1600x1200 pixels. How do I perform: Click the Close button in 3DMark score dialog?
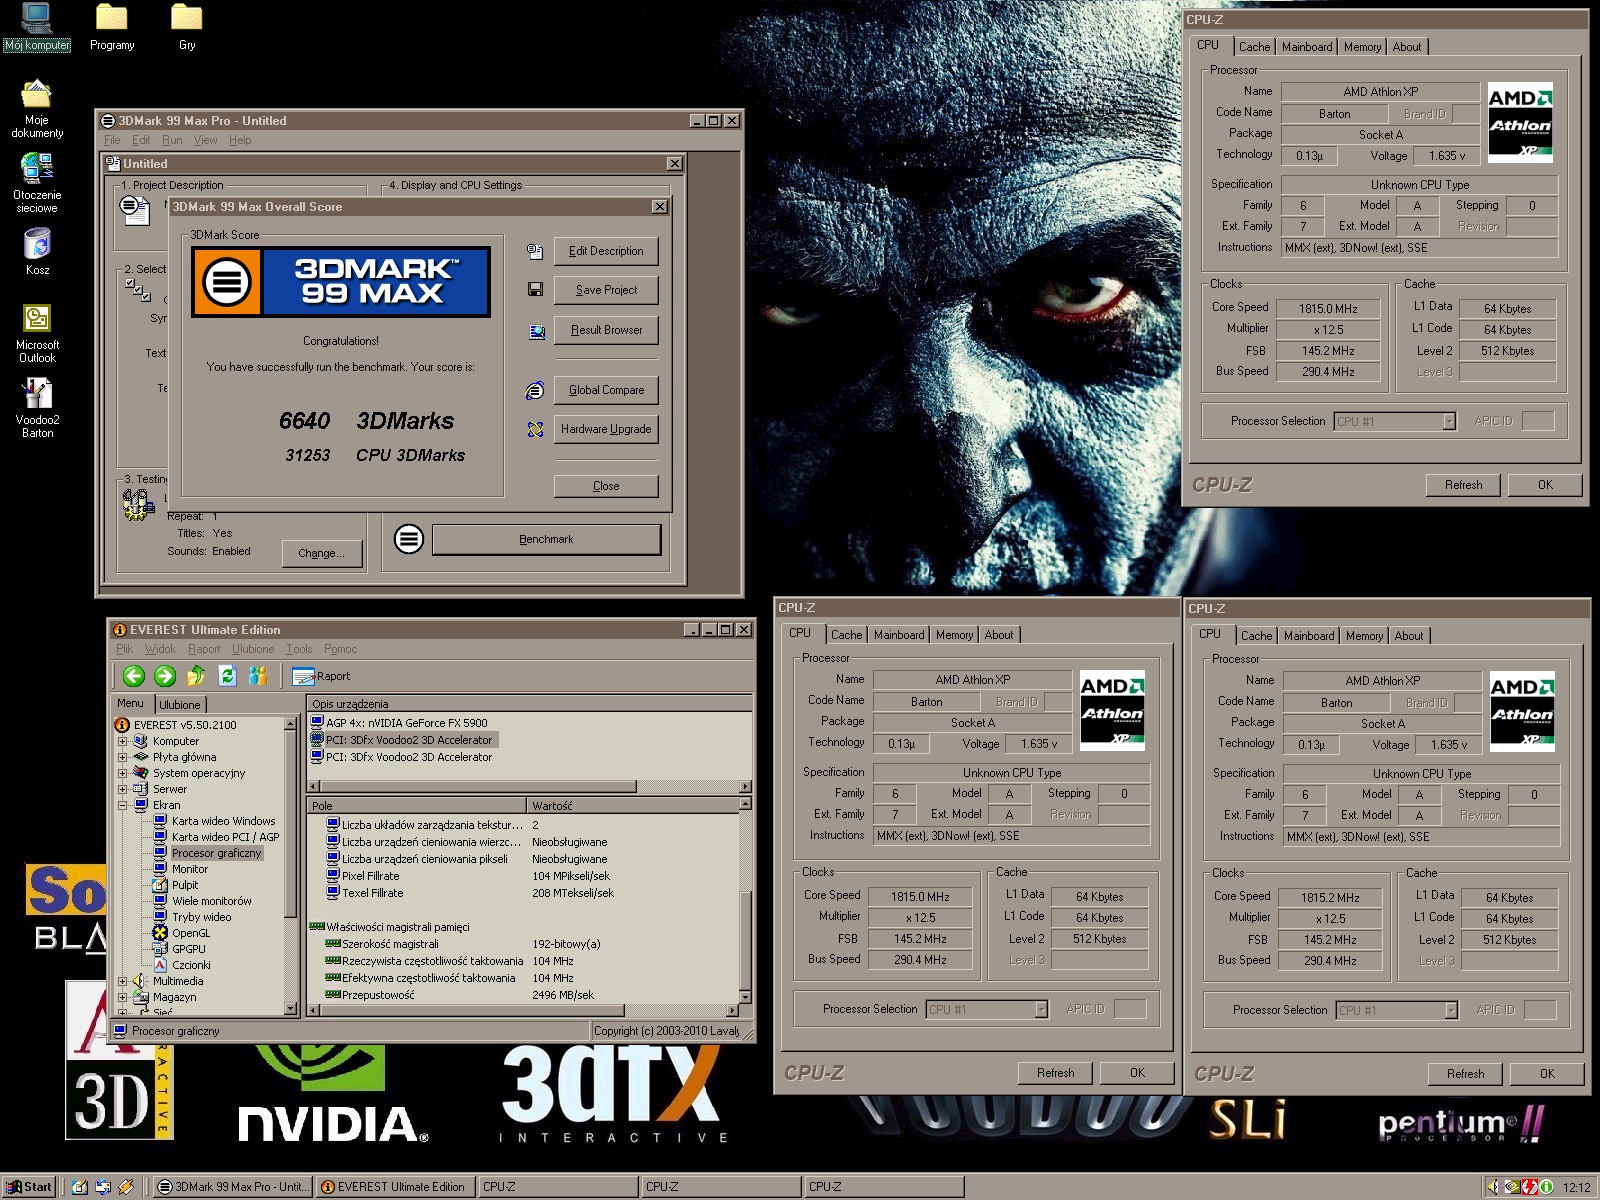tap(606, 486)
